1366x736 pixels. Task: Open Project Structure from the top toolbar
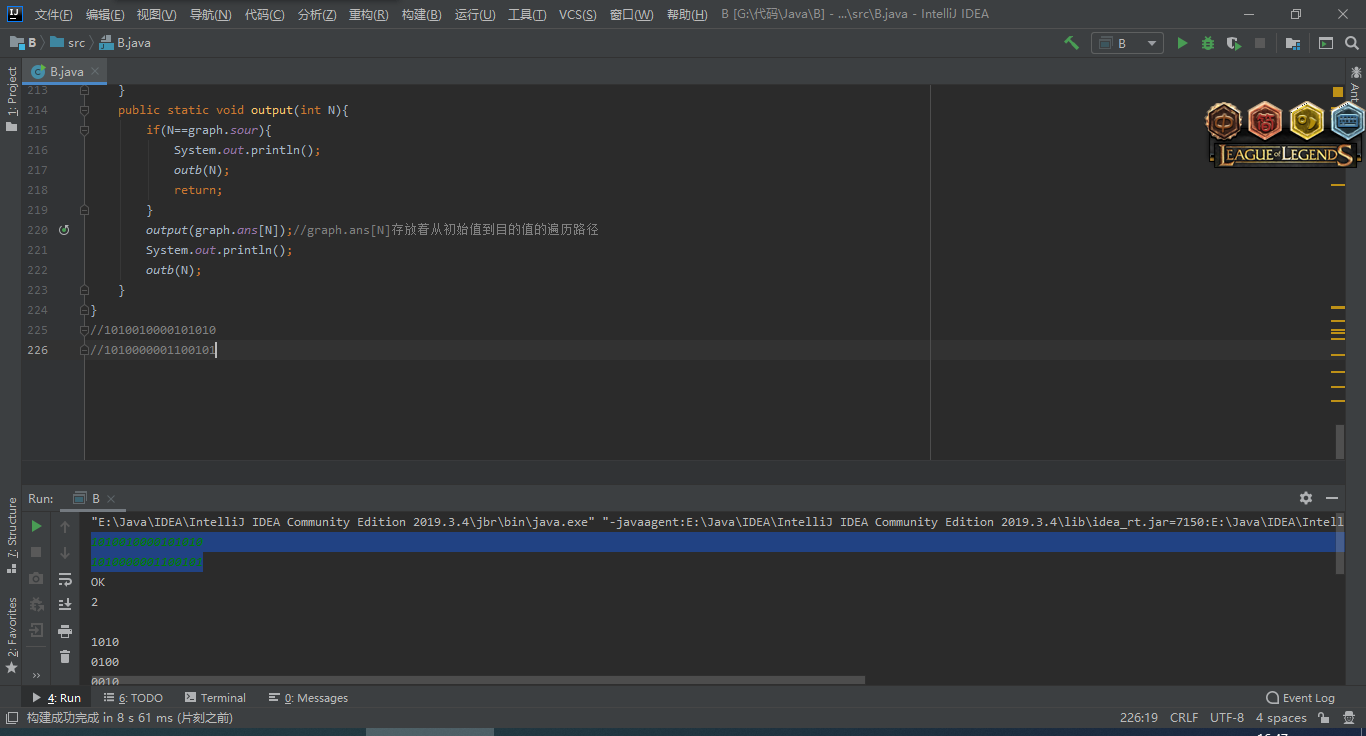tap(1293, 43)
